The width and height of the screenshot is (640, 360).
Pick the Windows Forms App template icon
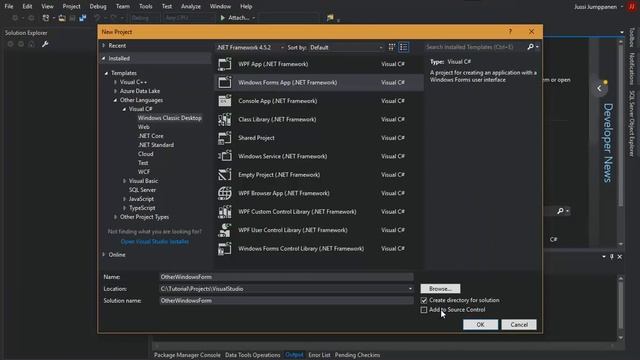(224, 82)
